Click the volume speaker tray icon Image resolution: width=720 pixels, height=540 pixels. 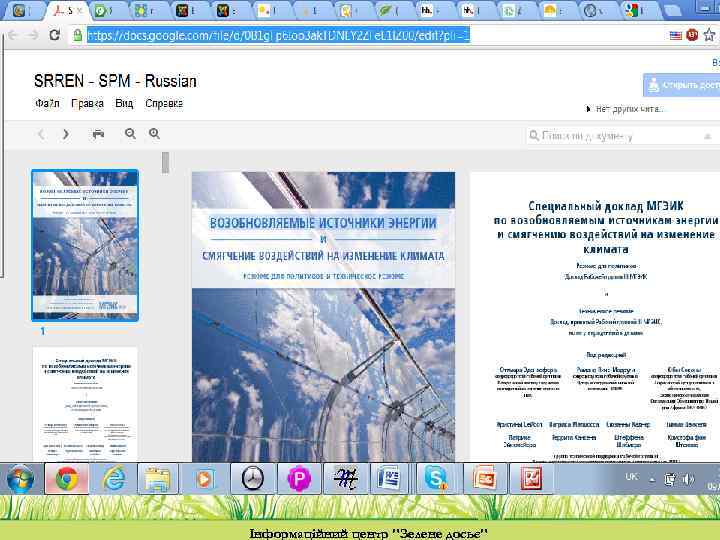(x=688, y=479)
